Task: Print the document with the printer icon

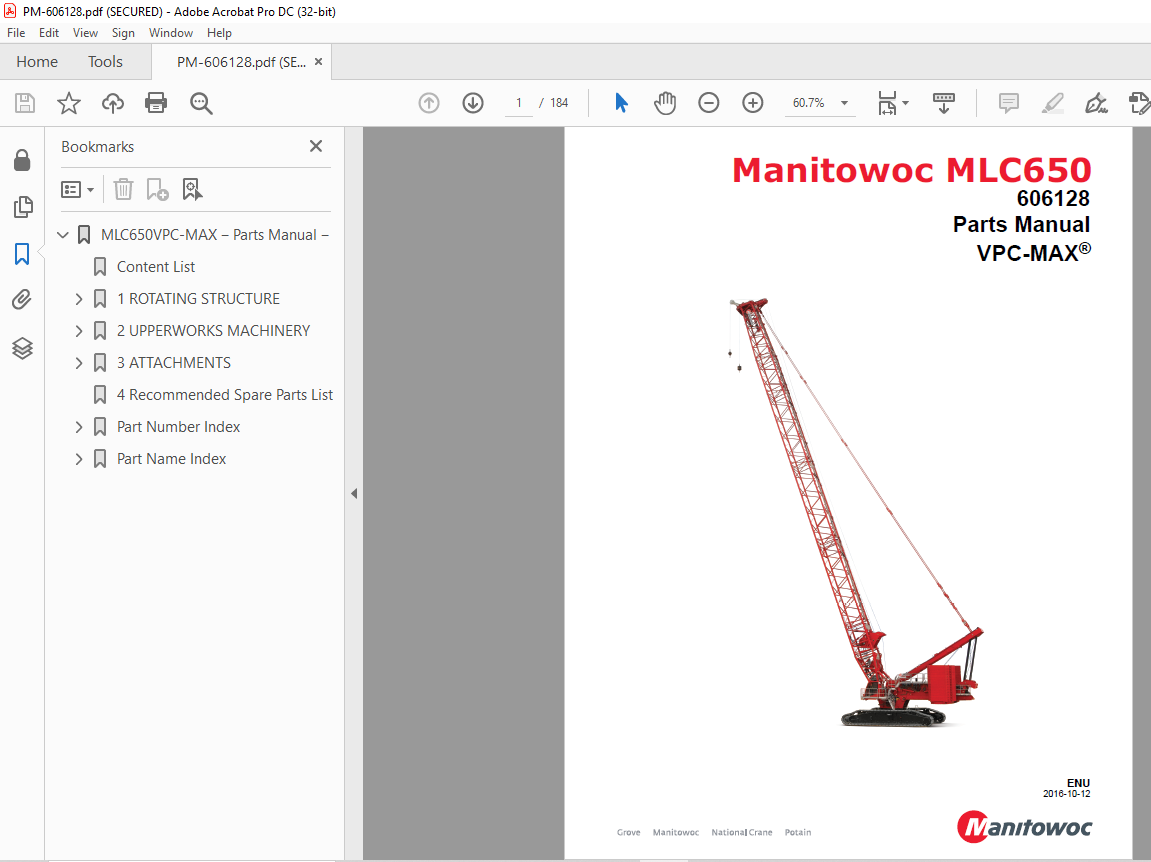Action: click(156, 103)
